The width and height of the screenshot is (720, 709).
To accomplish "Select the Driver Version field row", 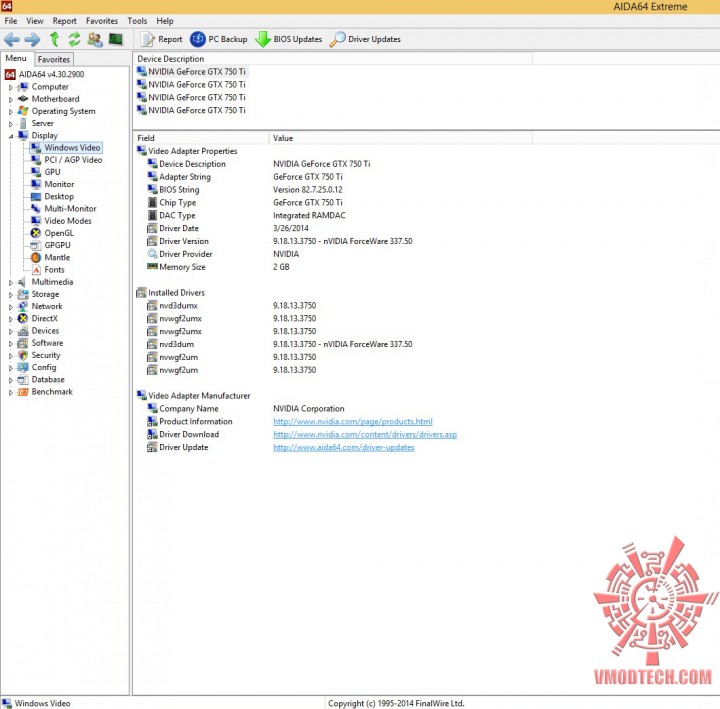I will click(x=279, y=241).
